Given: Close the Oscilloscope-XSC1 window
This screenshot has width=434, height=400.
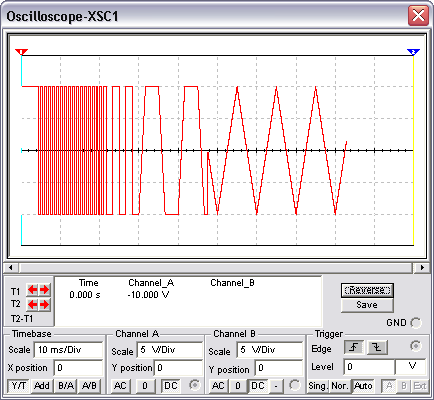Looking at the screenshot, I should click(418, 15).
